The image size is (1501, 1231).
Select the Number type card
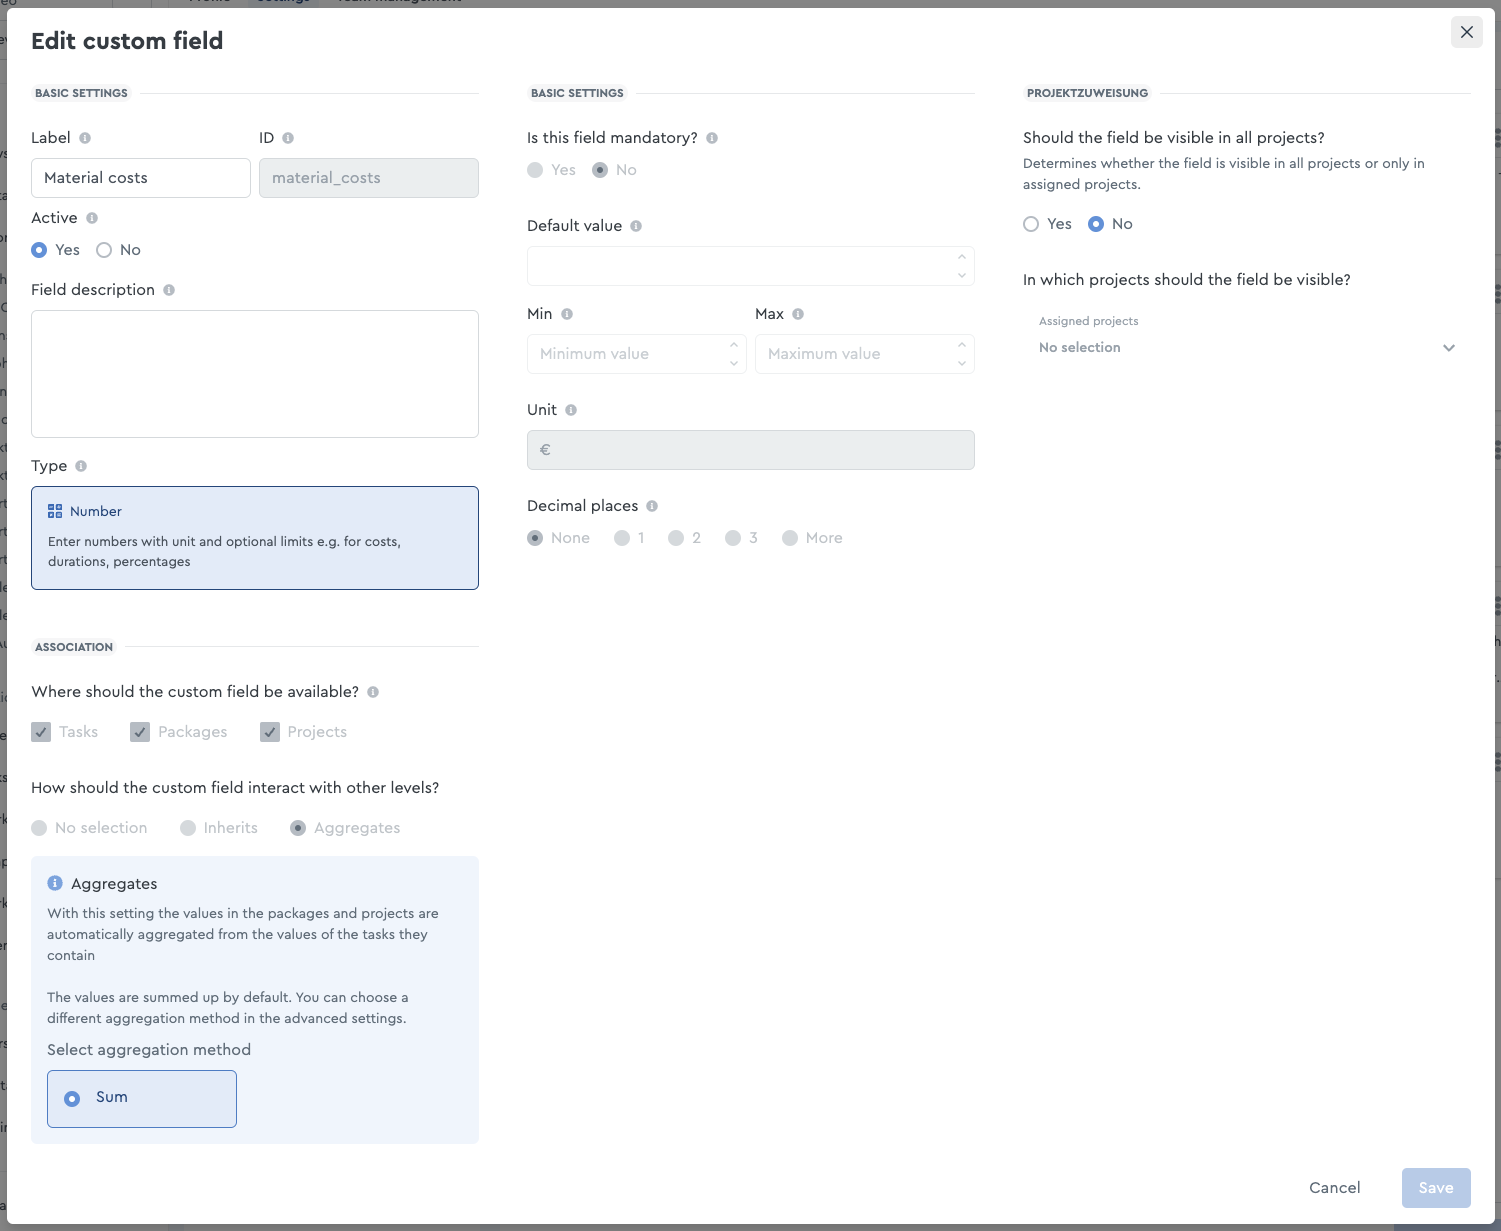255,538
